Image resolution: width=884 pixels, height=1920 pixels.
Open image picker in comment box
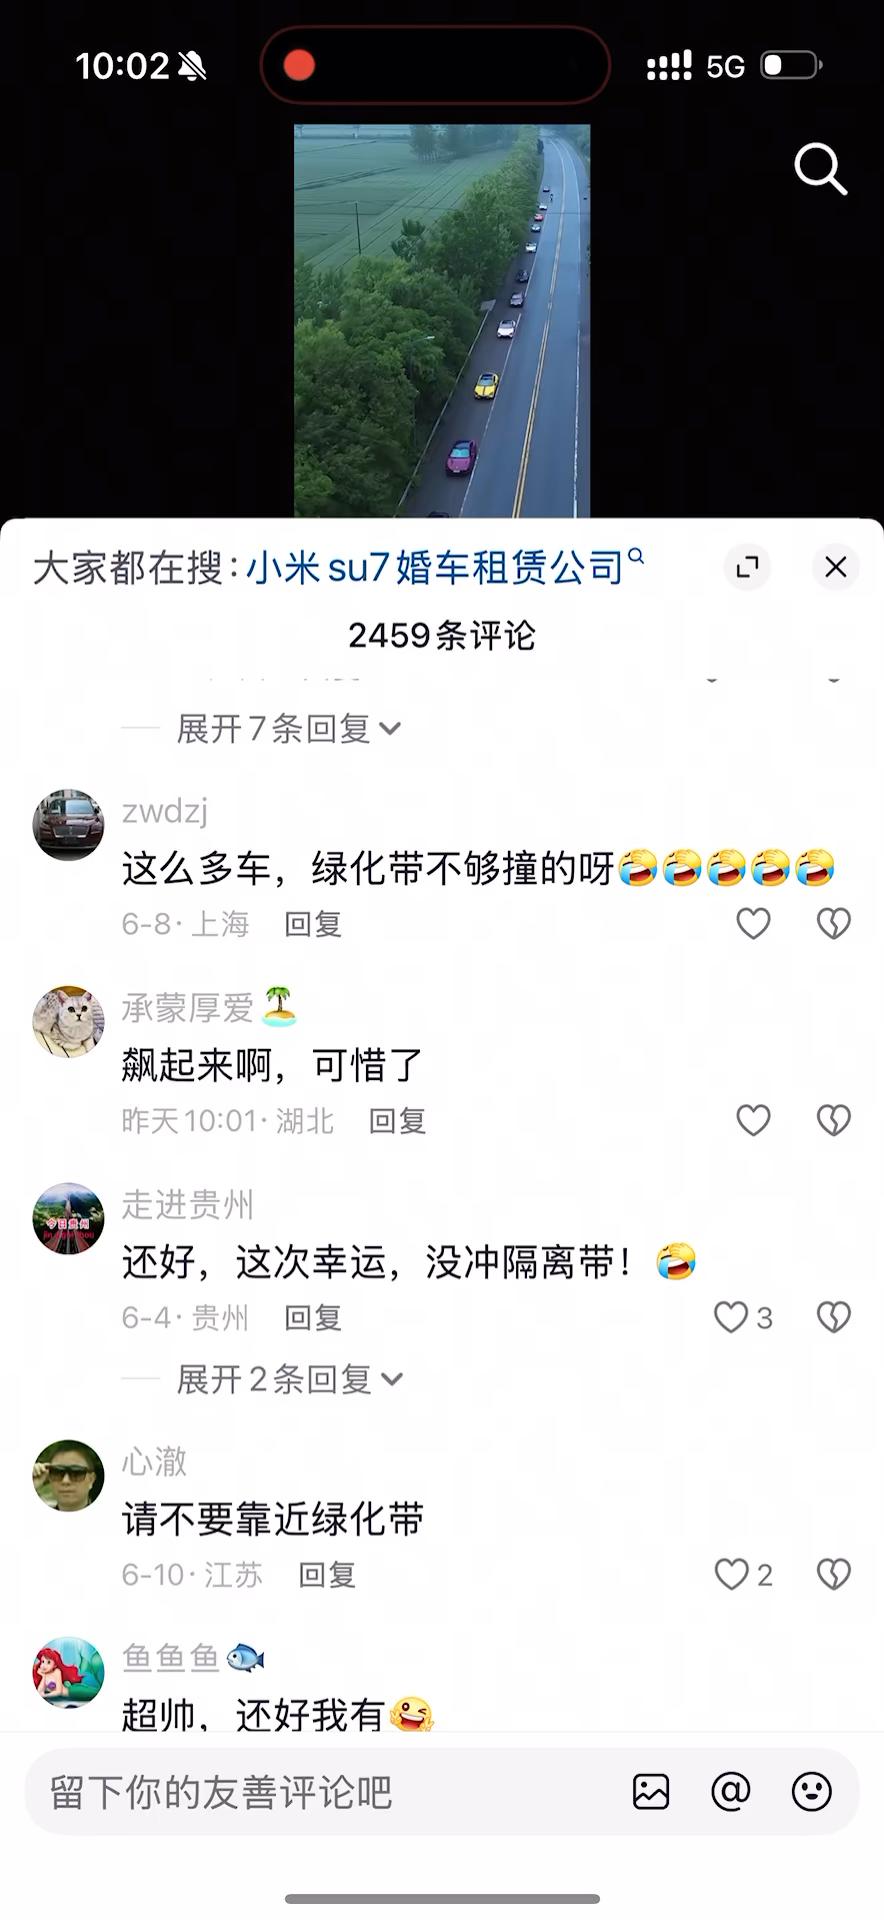[651, 1792]
